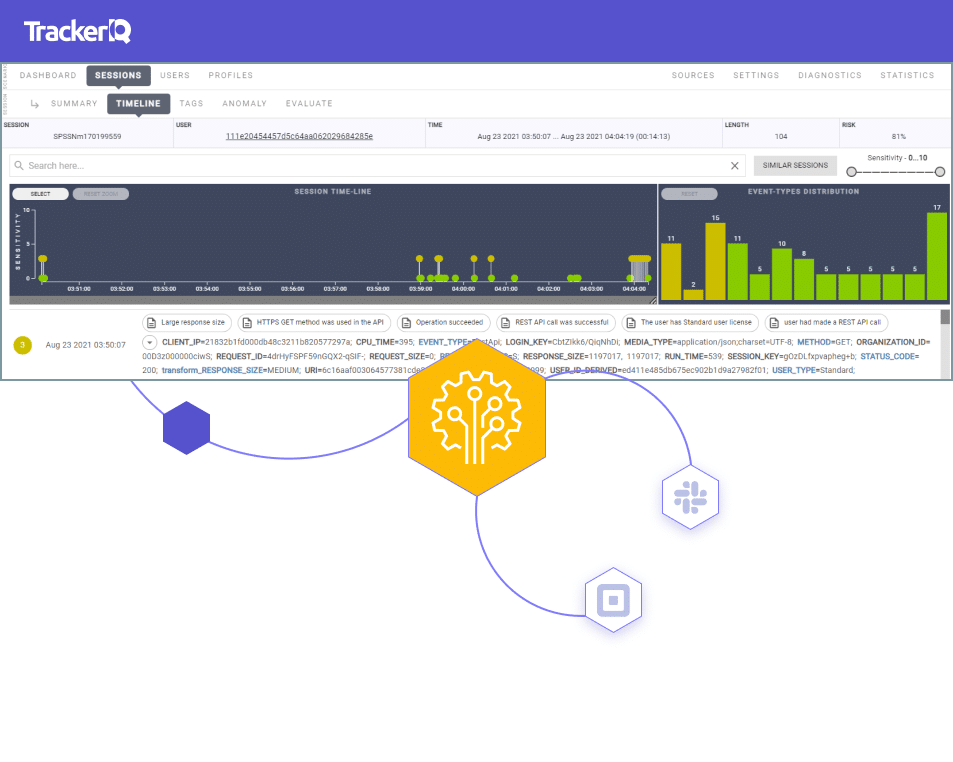
Task: Click the Large response size tag
Action: [x=187, y=323]
